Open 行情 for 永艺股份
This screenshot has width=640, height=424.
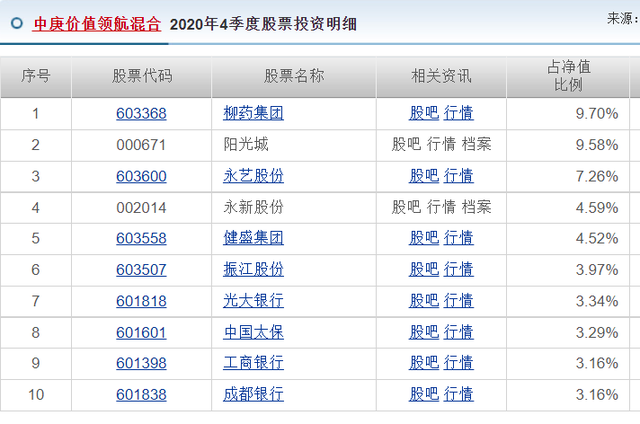458,176
